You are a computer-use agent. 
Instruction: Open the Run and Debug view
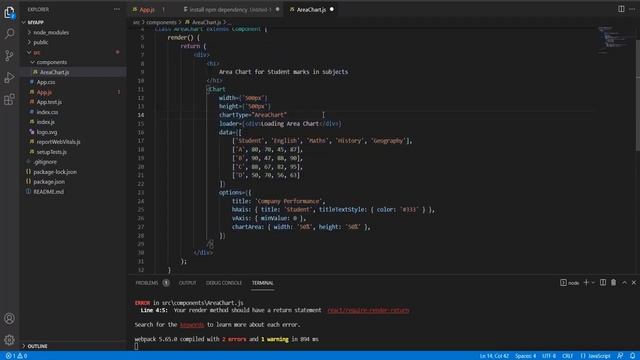click(9, 78)
